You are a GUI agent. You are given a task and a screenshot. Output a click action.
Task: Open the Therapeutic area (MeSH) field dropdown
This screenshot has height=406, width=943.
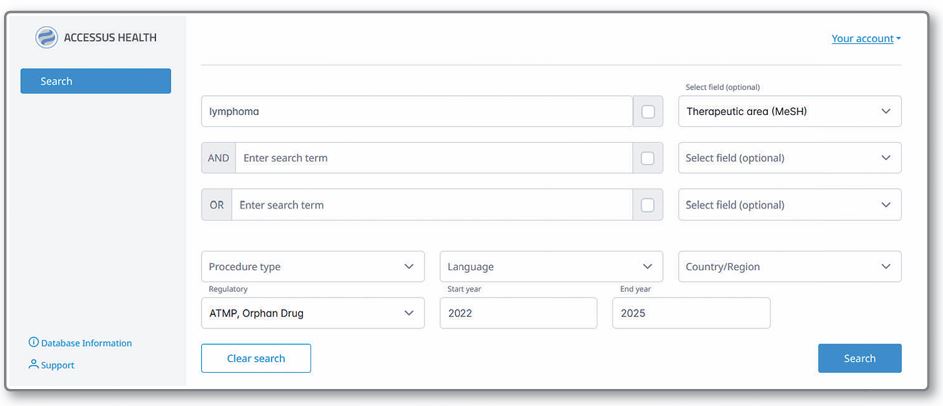789,112
